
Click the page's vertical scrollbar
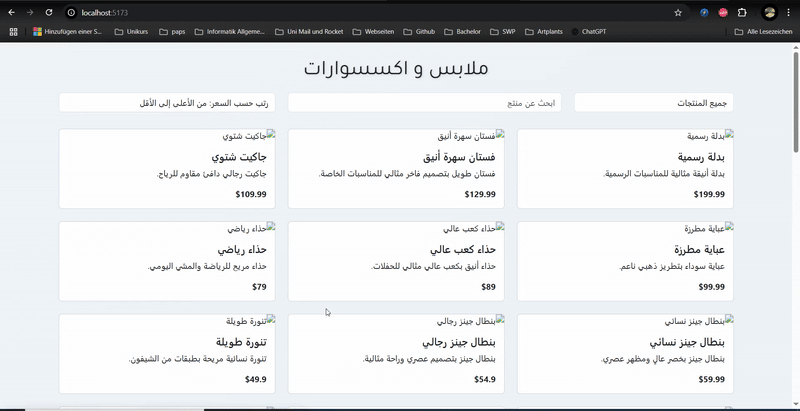795,100
